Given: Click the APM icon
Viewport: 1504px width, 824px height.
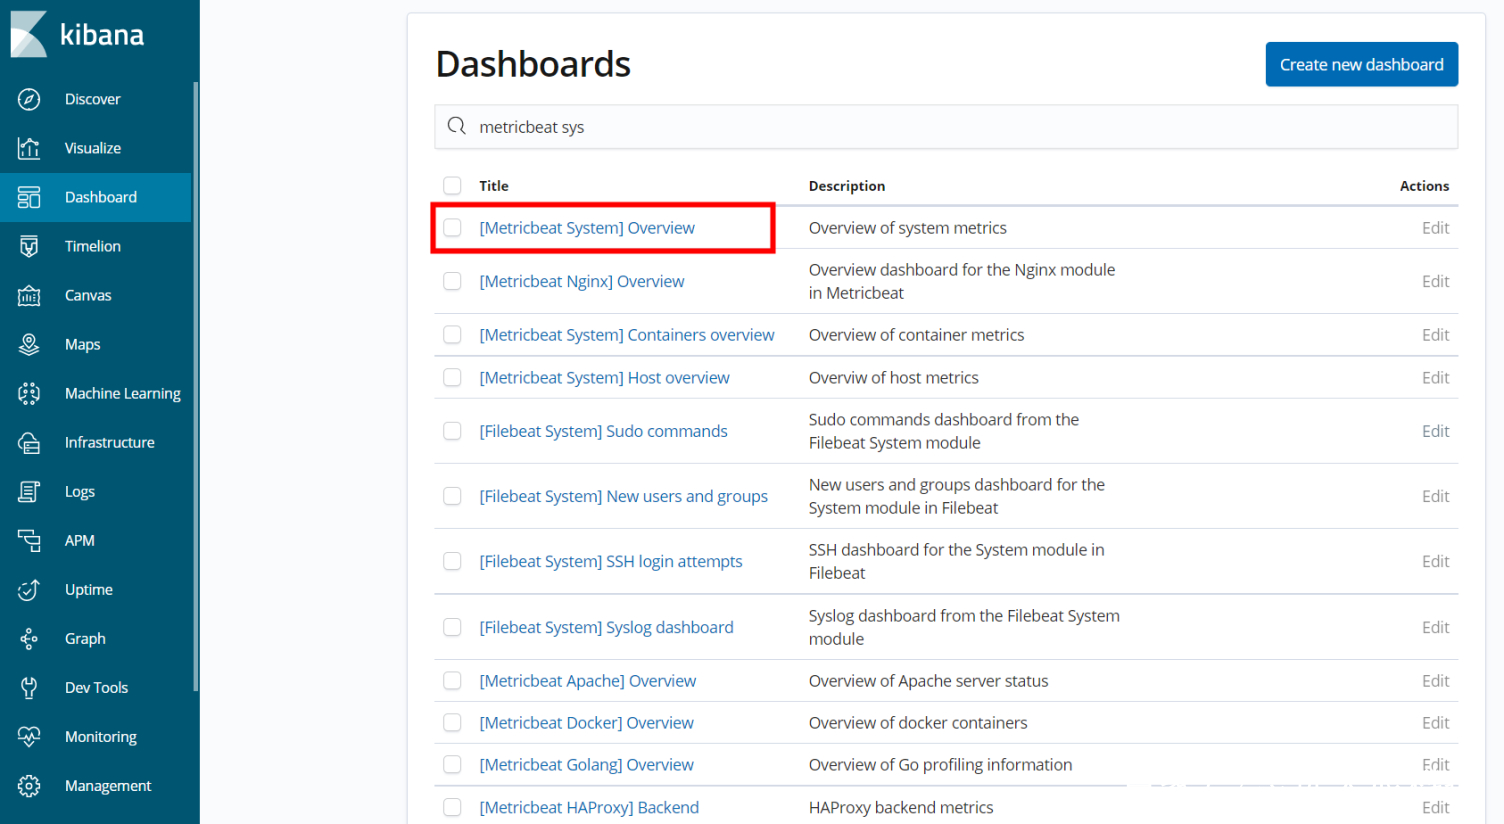Looking at the screenshot, I should point(29,540).
